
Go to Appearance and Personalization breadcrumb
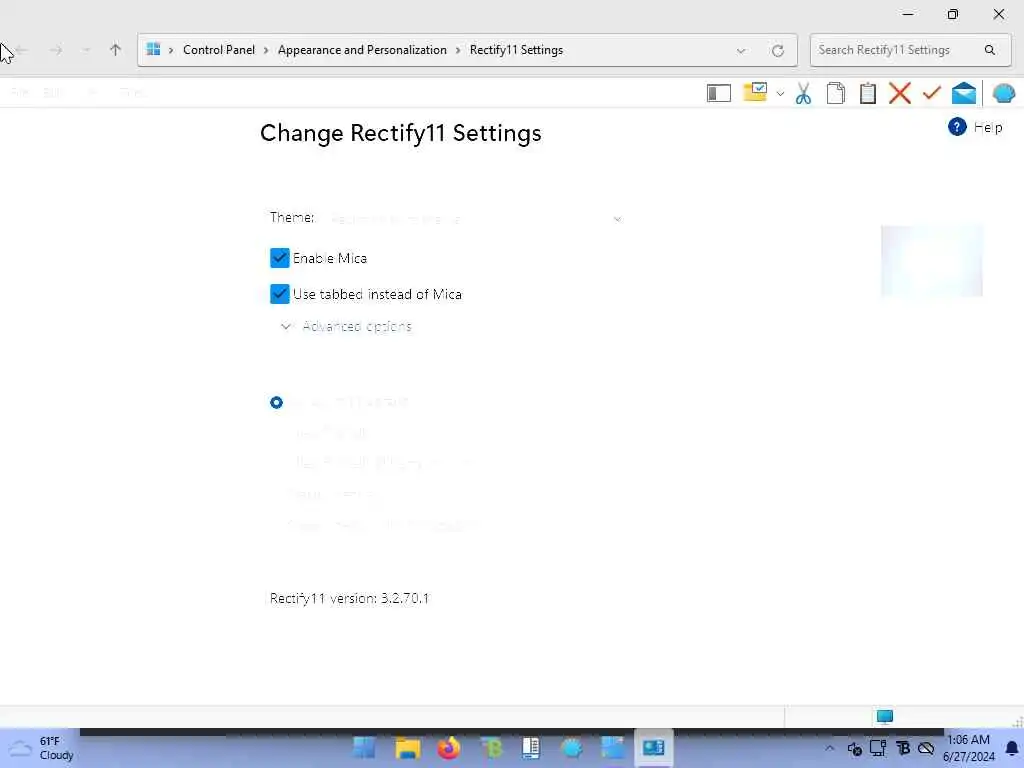point(362,50)
